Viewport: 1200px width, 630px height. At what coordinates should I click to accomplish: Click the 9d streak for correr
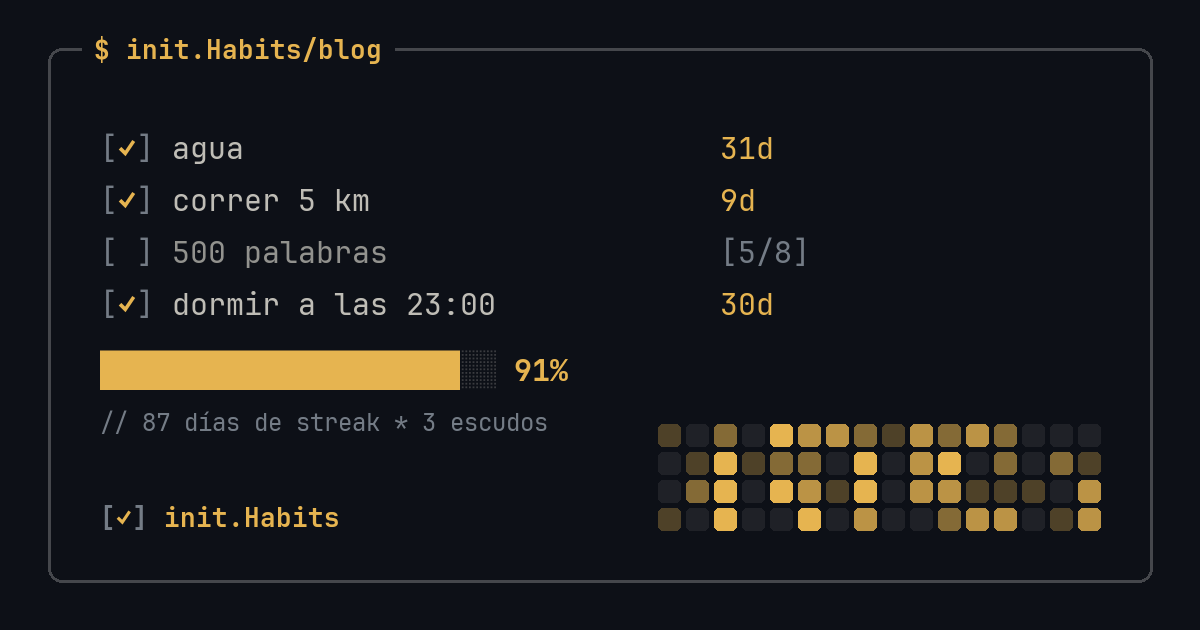point(738,201)
